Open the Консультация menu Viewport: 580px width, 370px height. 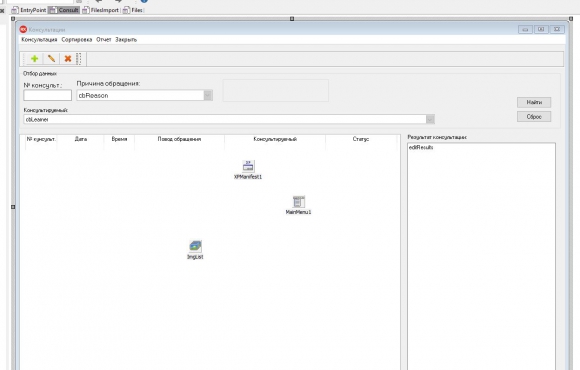pos(39,40)
